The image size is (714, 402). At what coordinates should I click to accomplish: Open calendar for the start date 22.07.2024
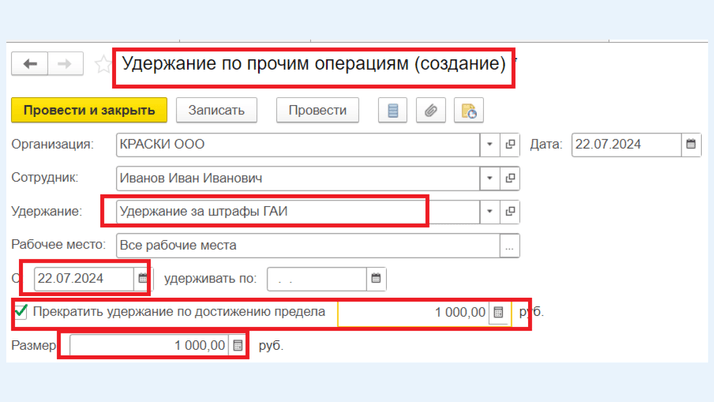[x=143, y=278]
